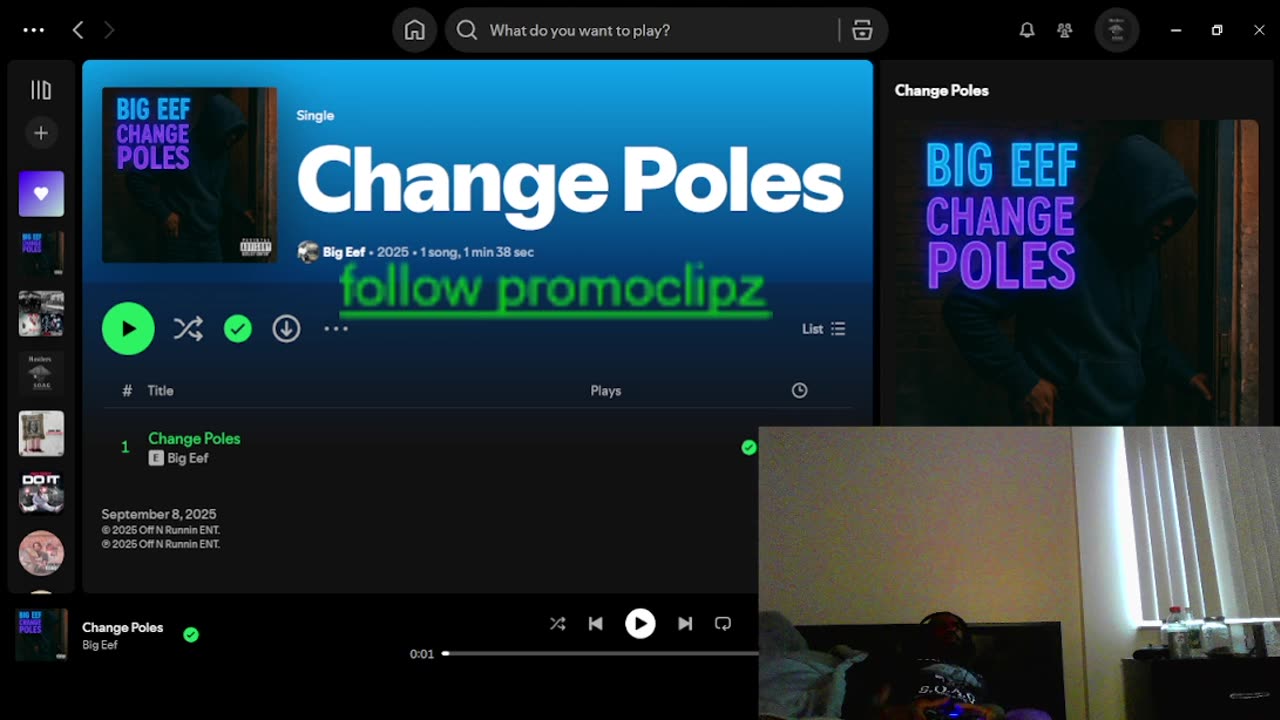Seek on the playback progress bar
This screenshot has height=720, width=1280.
[600, 654]
